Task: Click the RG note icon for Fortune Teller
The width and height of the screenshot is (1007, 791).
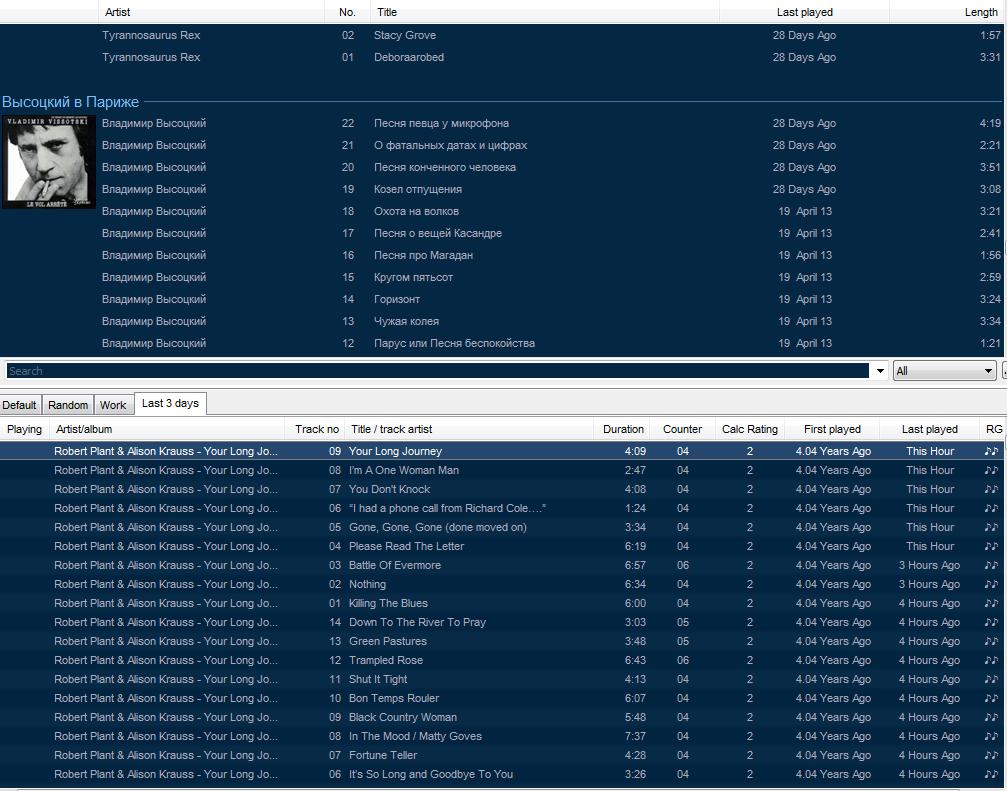Action: (991, 755)
